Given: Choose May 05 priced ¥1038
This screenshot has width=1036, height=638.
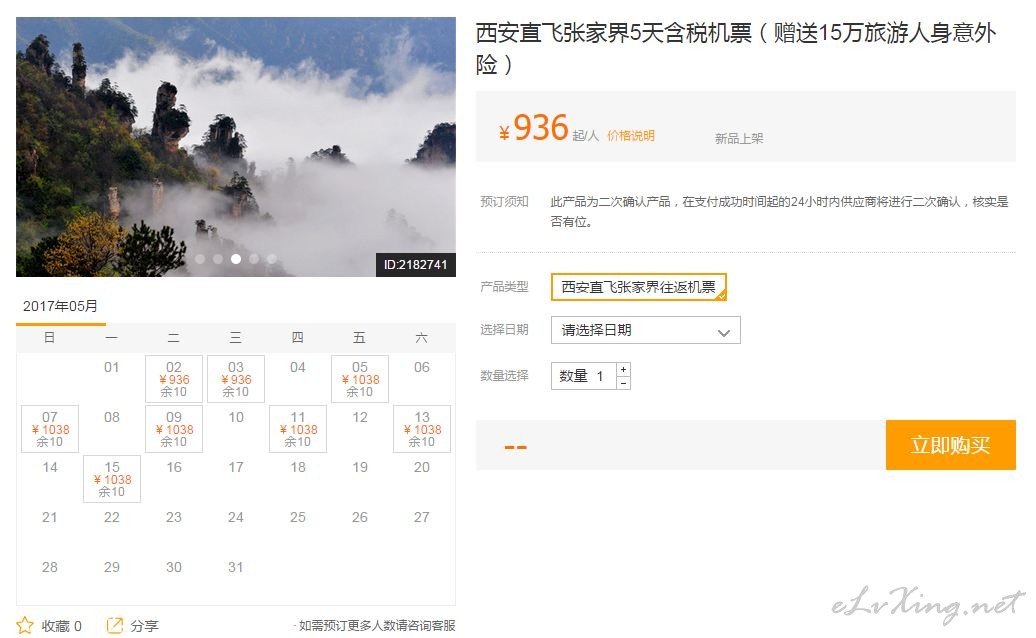Looking at the screenshot, I should 360,379.
